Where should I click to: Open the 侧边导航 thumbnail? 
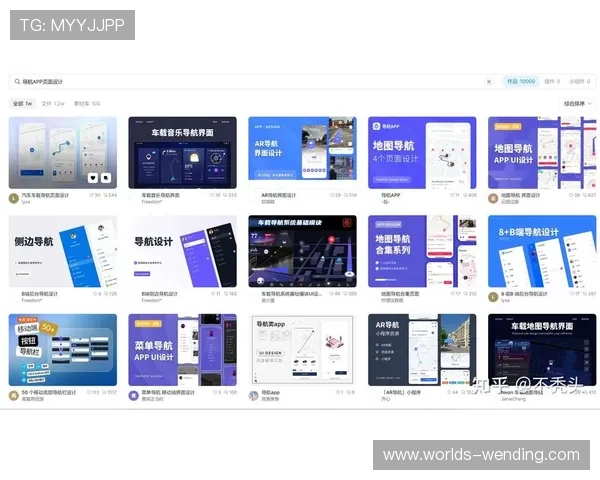point(63,251)
